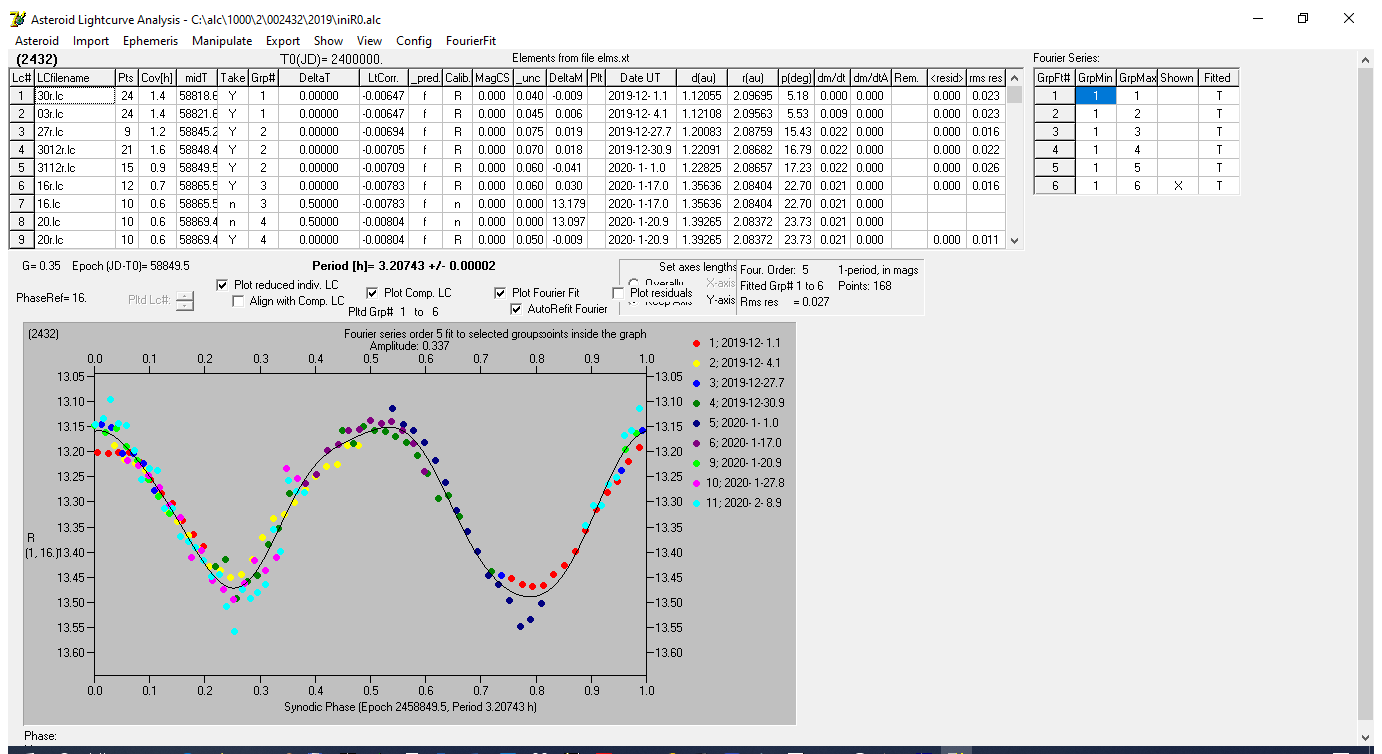Click red legend dot for 2019-12-1.1
1382x754 pixels.
click(697, 343)
